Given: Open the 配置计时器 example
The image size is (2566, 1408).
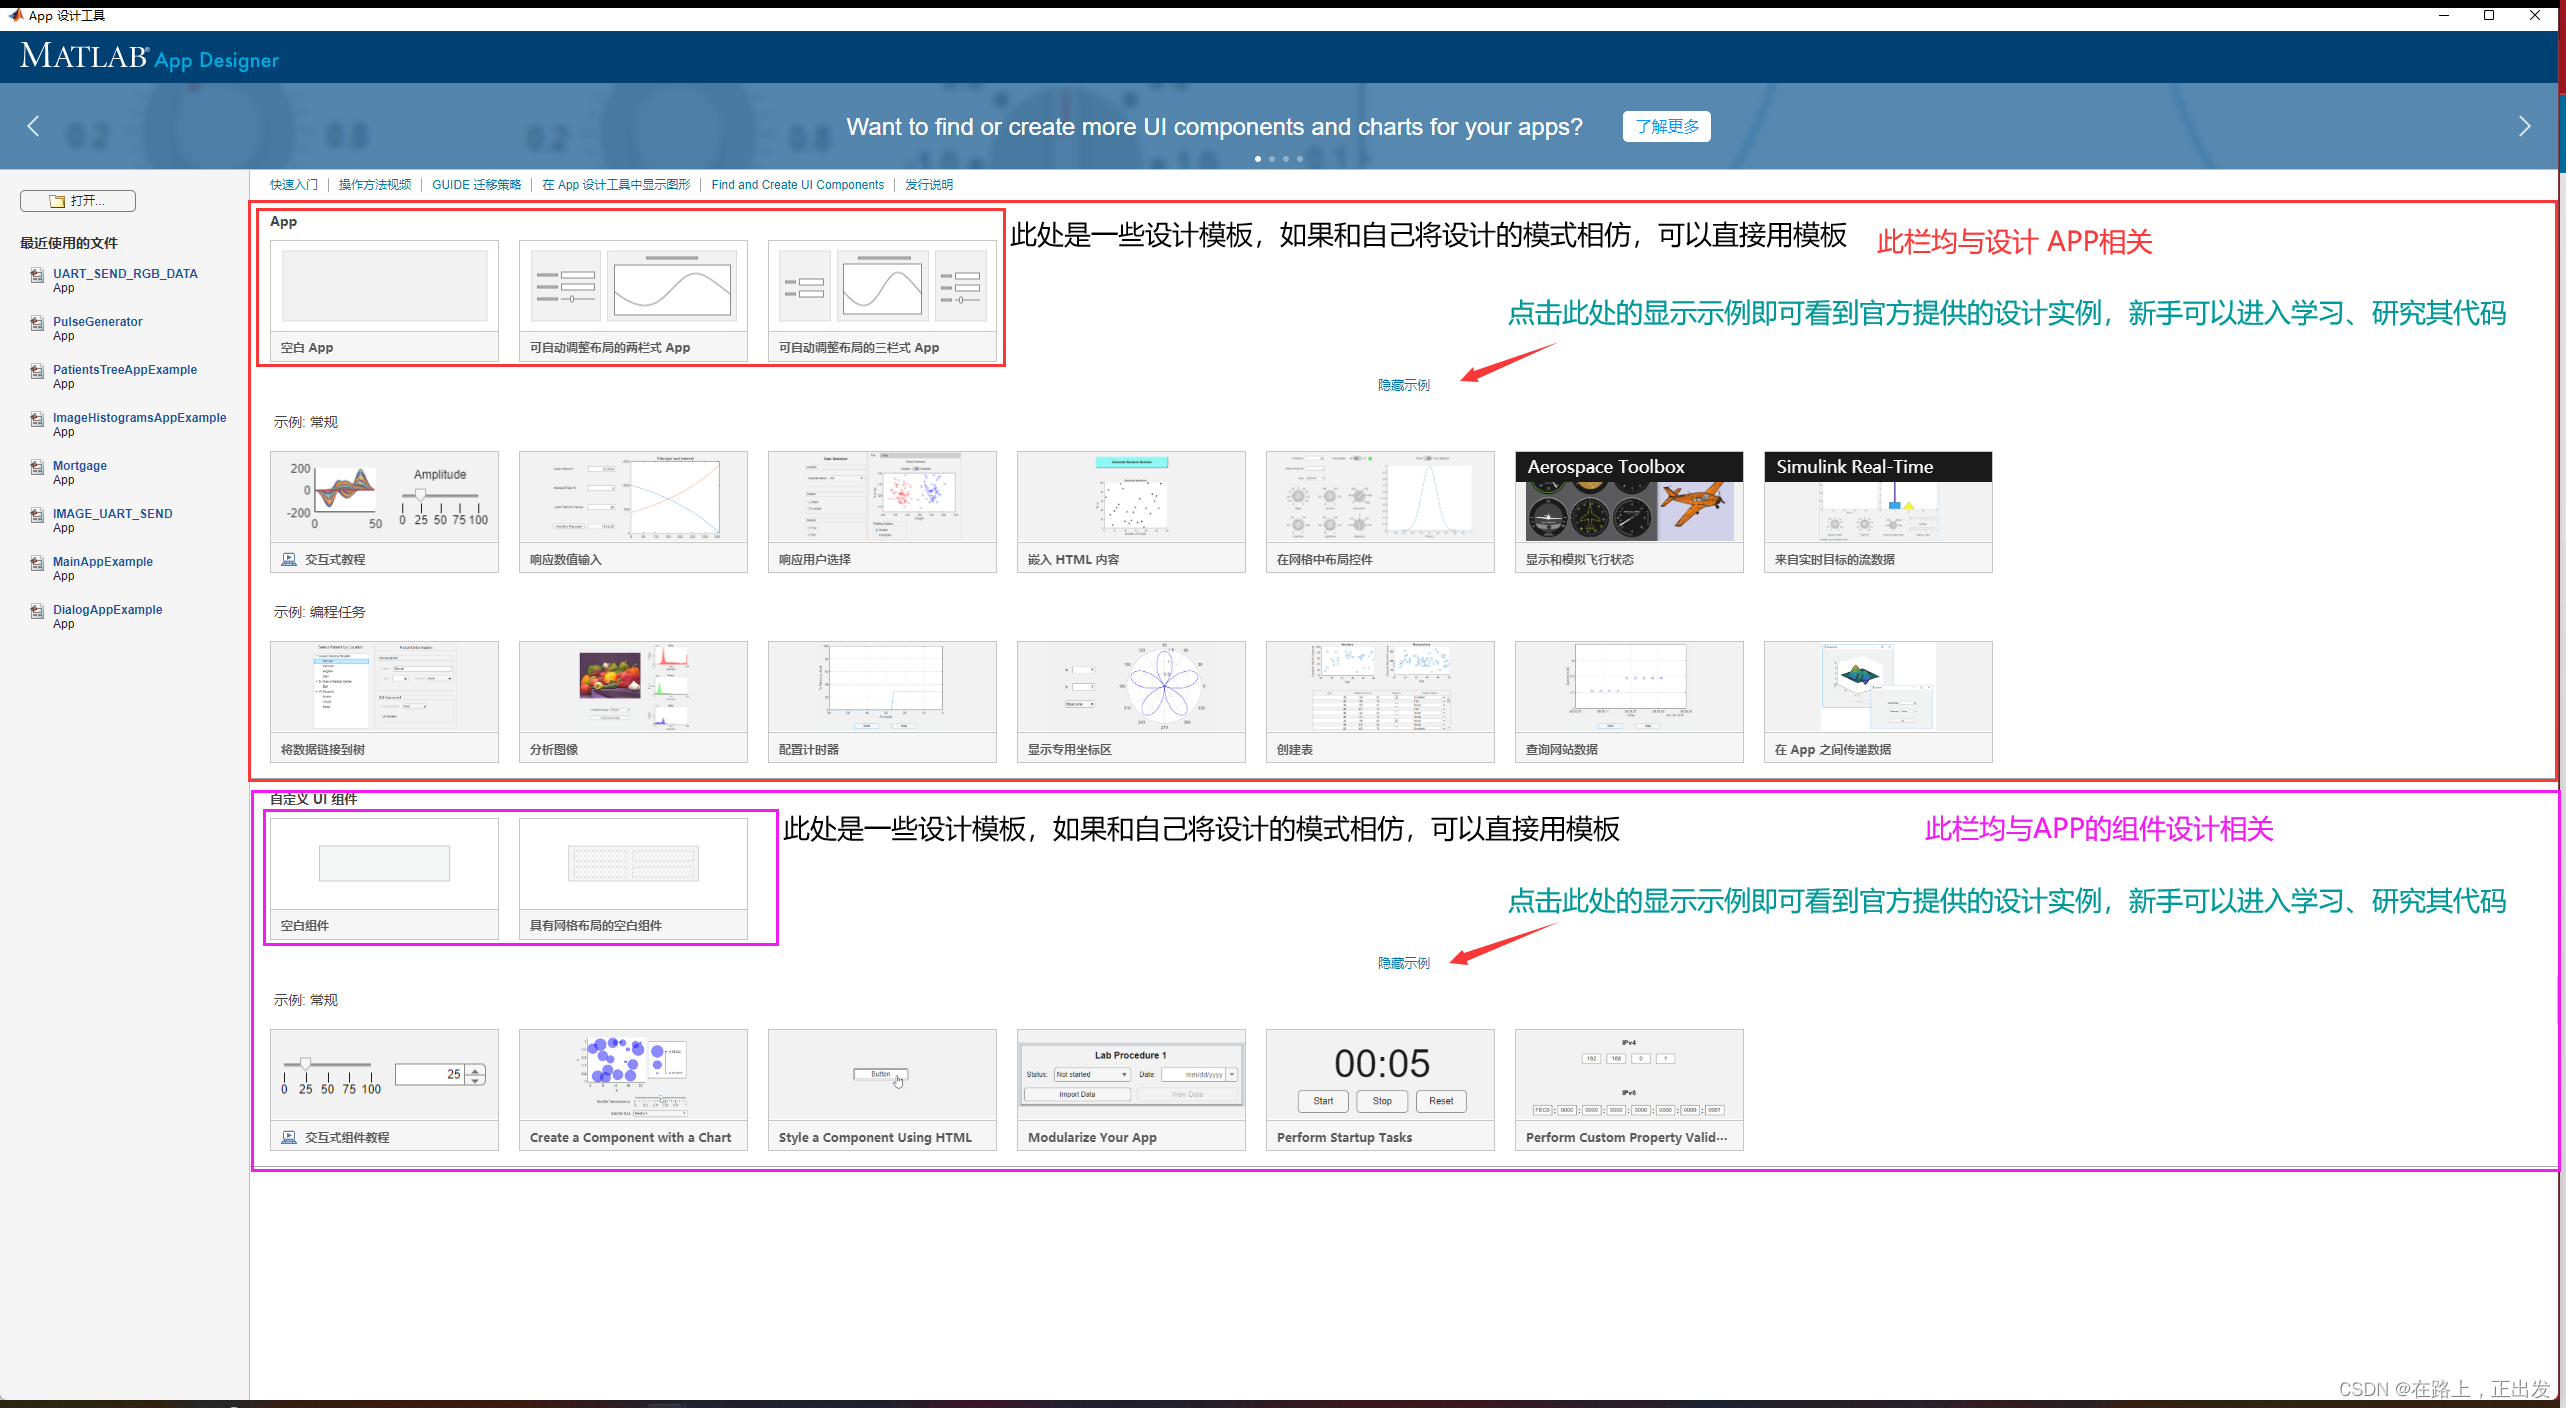Looking at the screenshot, I should 882,702.
